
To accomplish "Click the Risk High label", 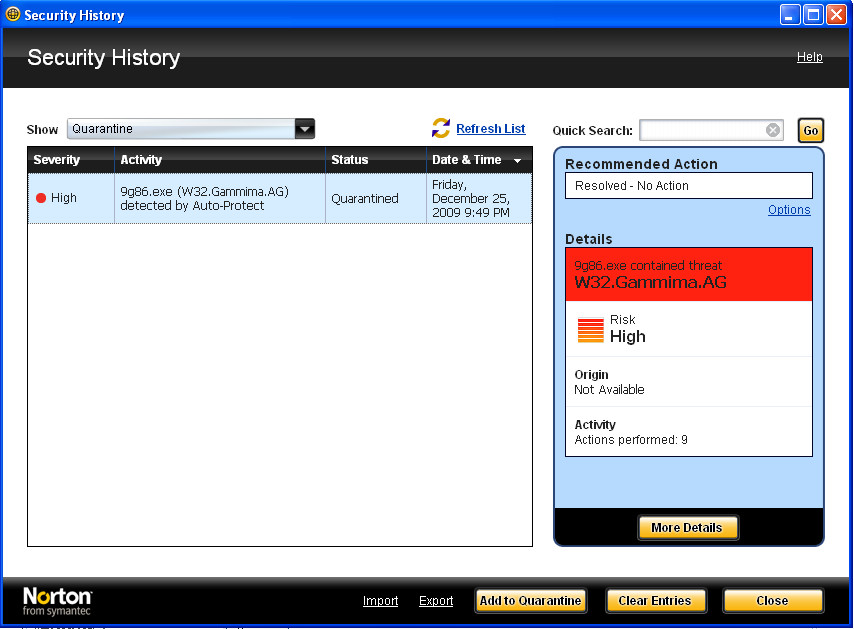I will pyautogui.click(x=627, y=329).
